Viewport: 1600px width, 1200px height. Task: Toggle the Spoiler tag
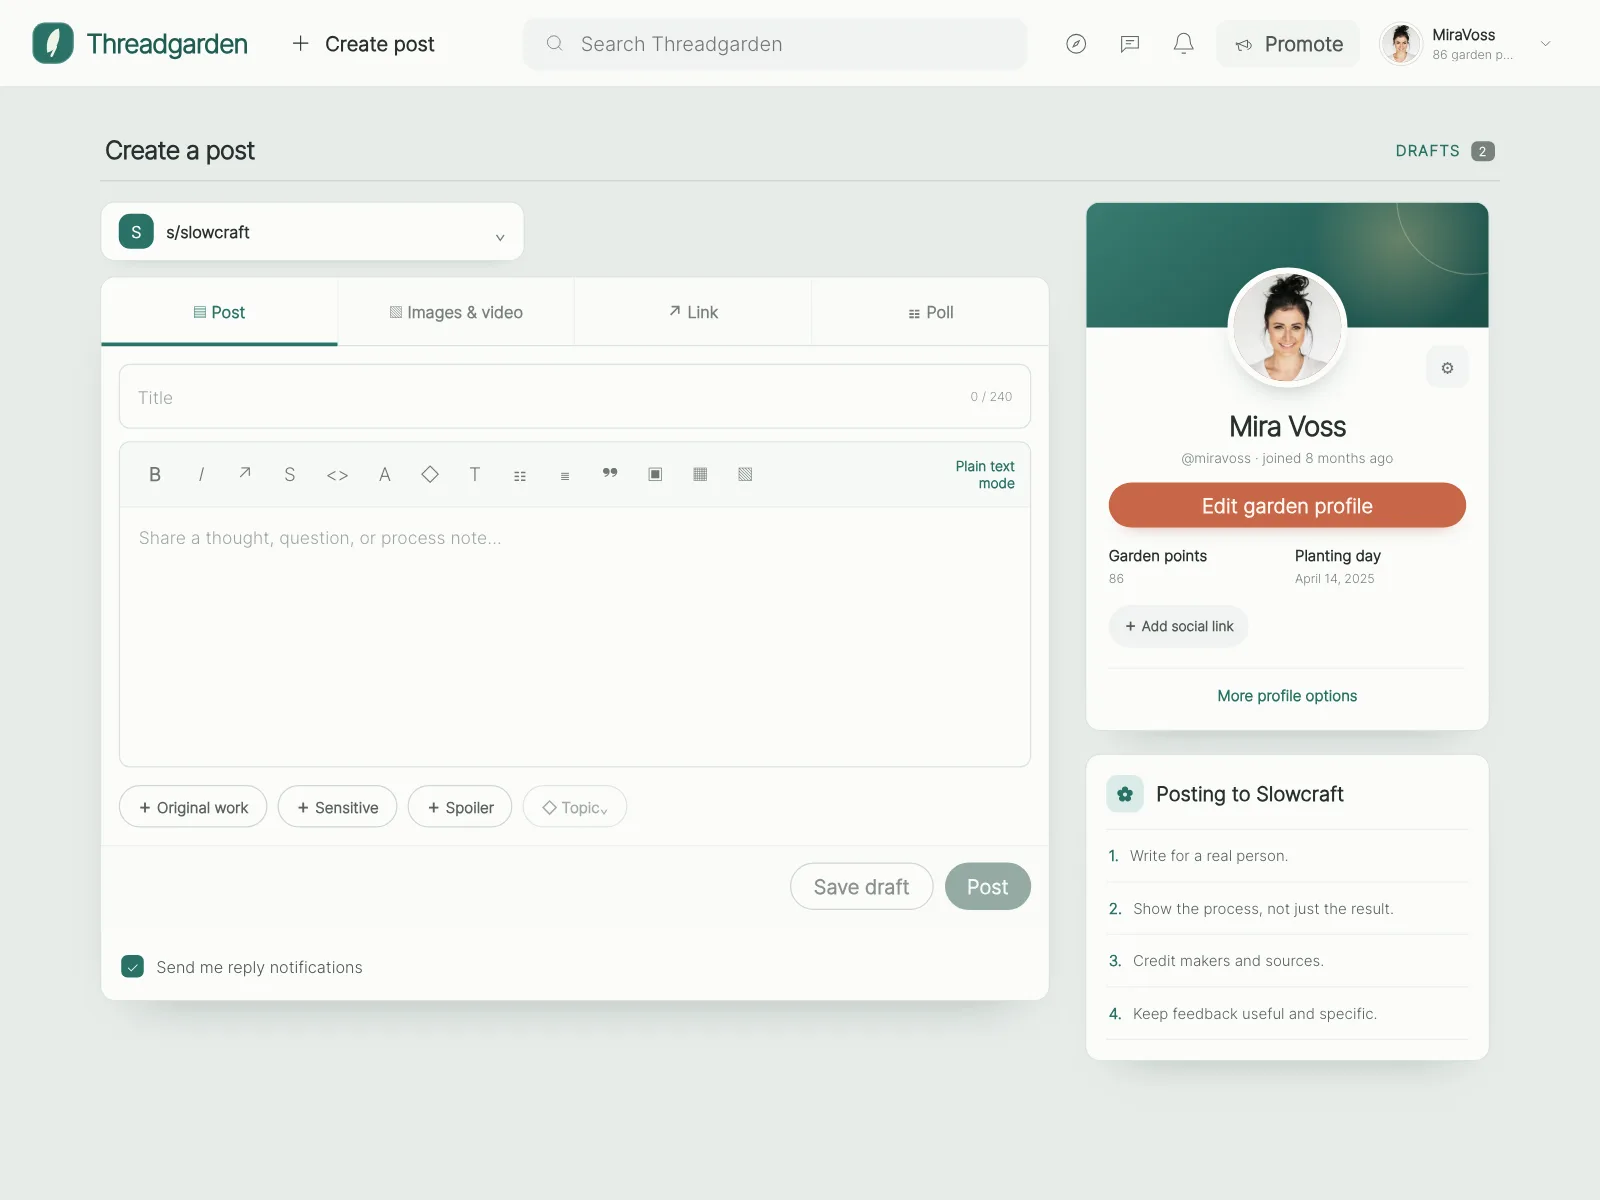(460, 807)
